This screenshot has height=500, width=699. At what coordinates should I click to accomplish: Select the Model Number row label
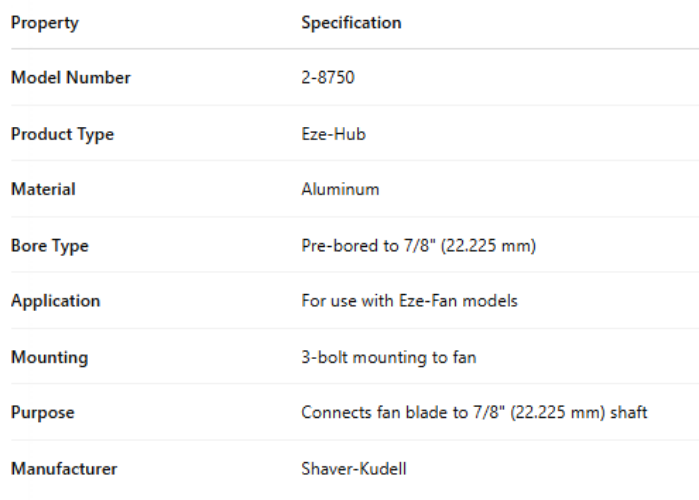coord(70,78)
